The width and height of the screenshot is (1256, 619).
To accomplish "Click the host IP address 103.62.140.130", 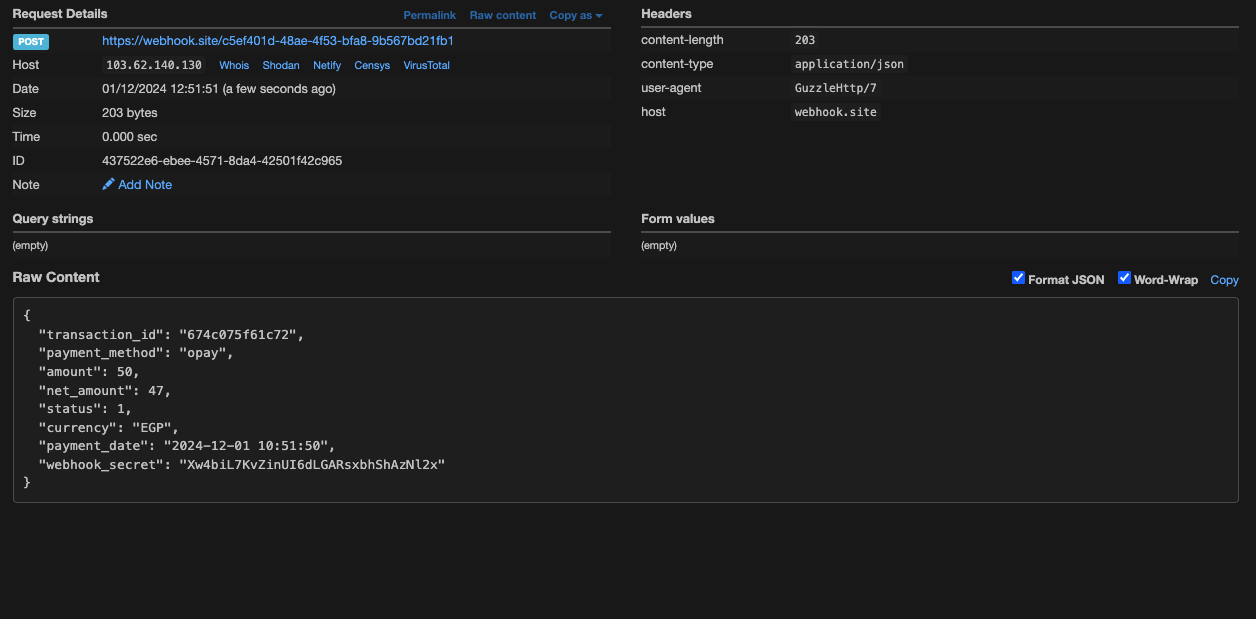I will click(154, 65).
